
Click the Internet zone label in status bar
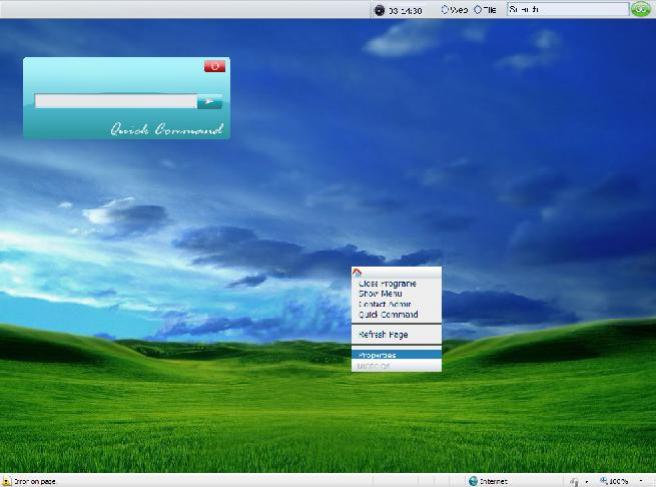(x=494, y=482)
